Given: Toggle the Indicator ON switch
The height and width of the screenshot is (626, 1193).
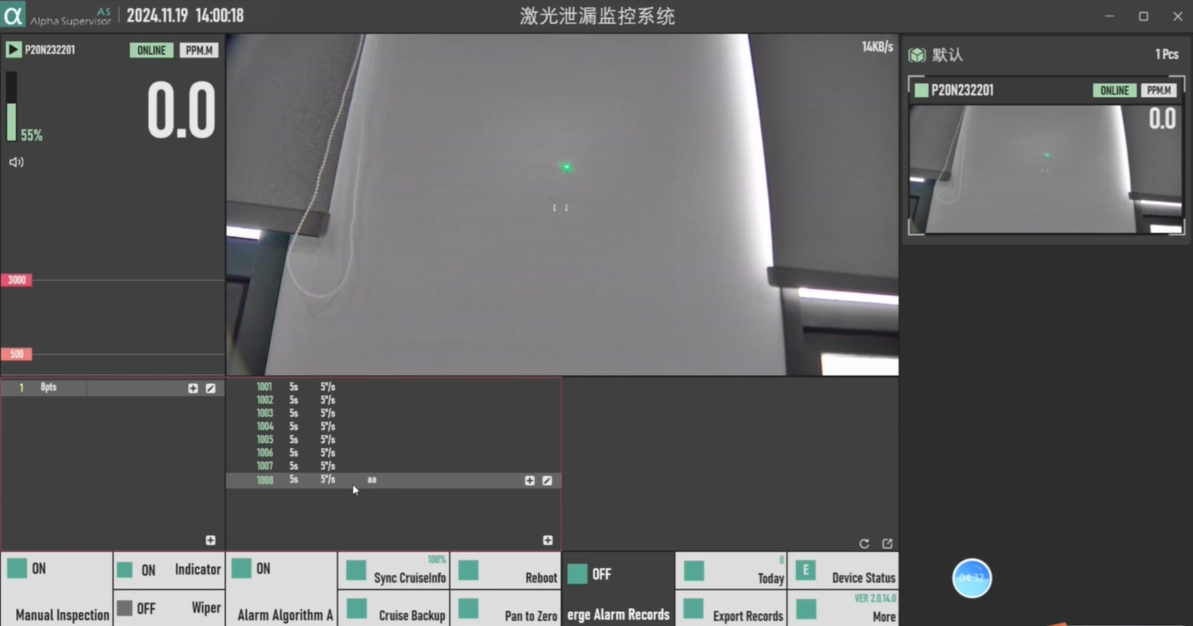Looking at the screenshot, I should pyautogui.click(x=125, y=570).
